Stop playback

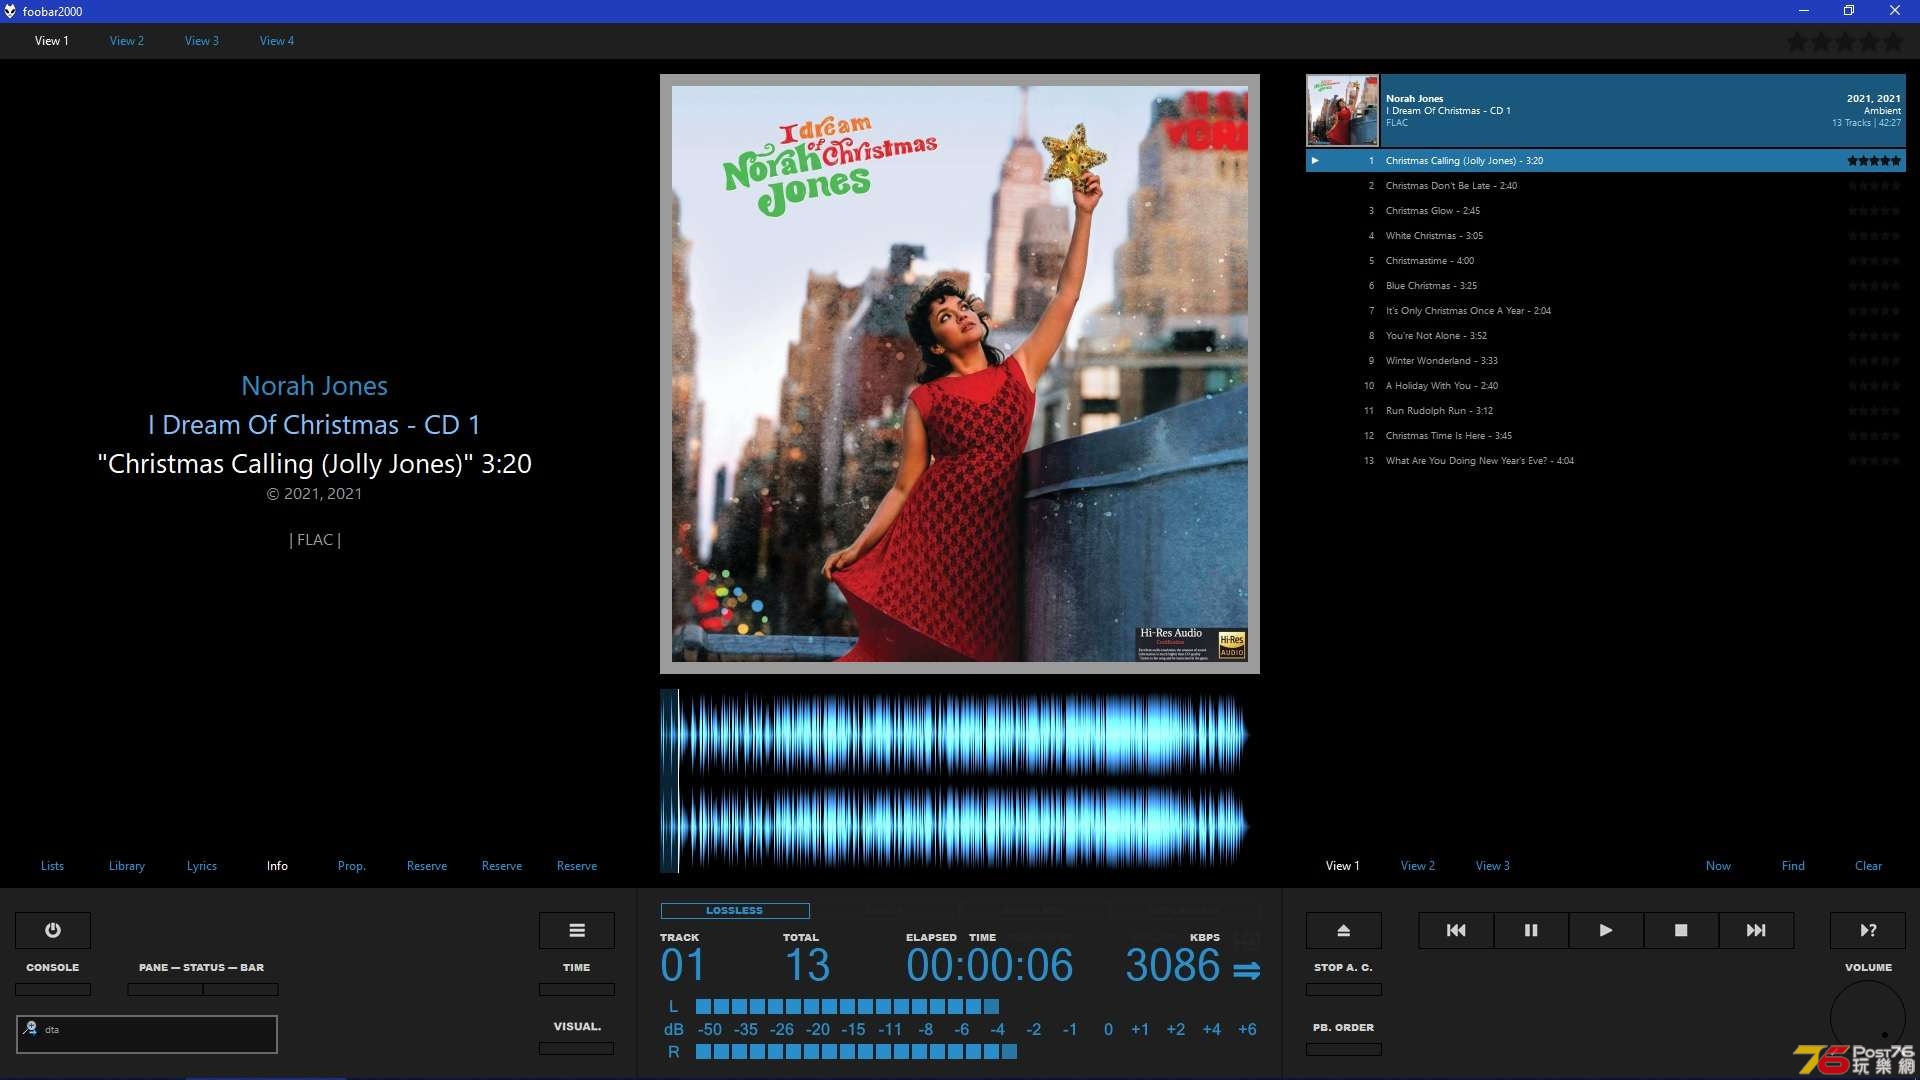click(1681, 930)
